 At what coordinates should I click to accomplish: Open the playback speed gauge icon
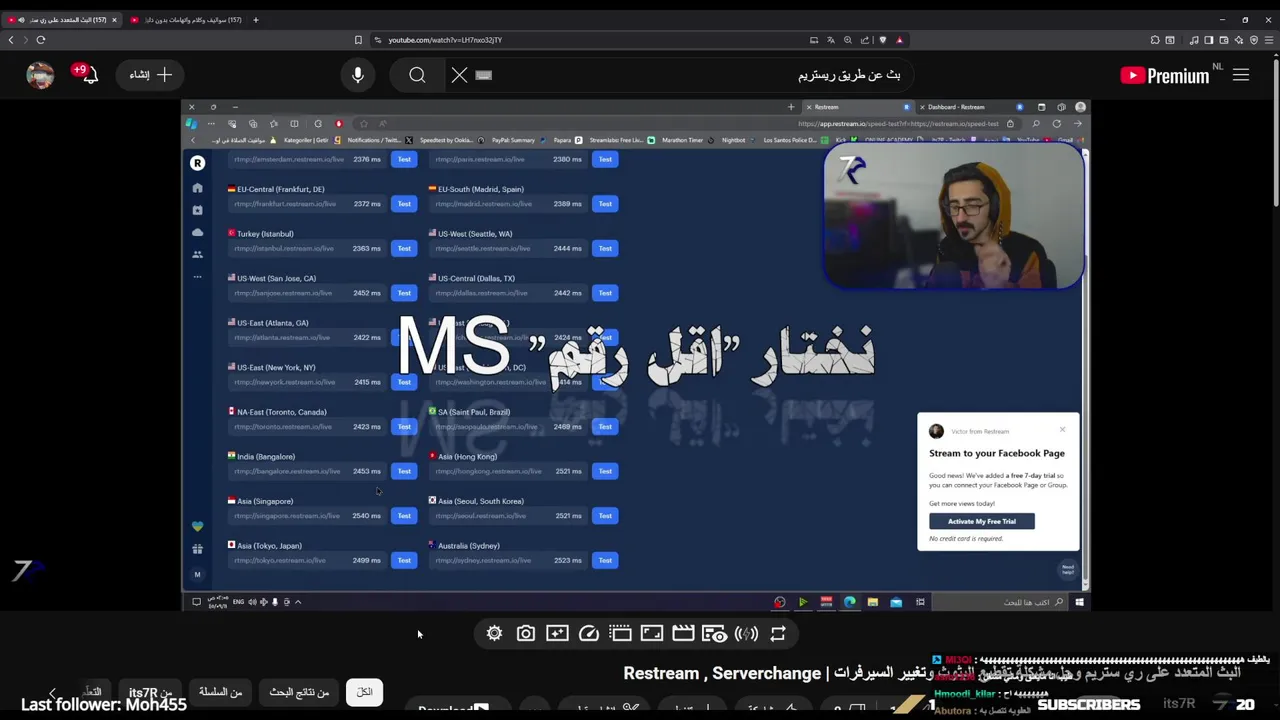click(x=589, y=633)
